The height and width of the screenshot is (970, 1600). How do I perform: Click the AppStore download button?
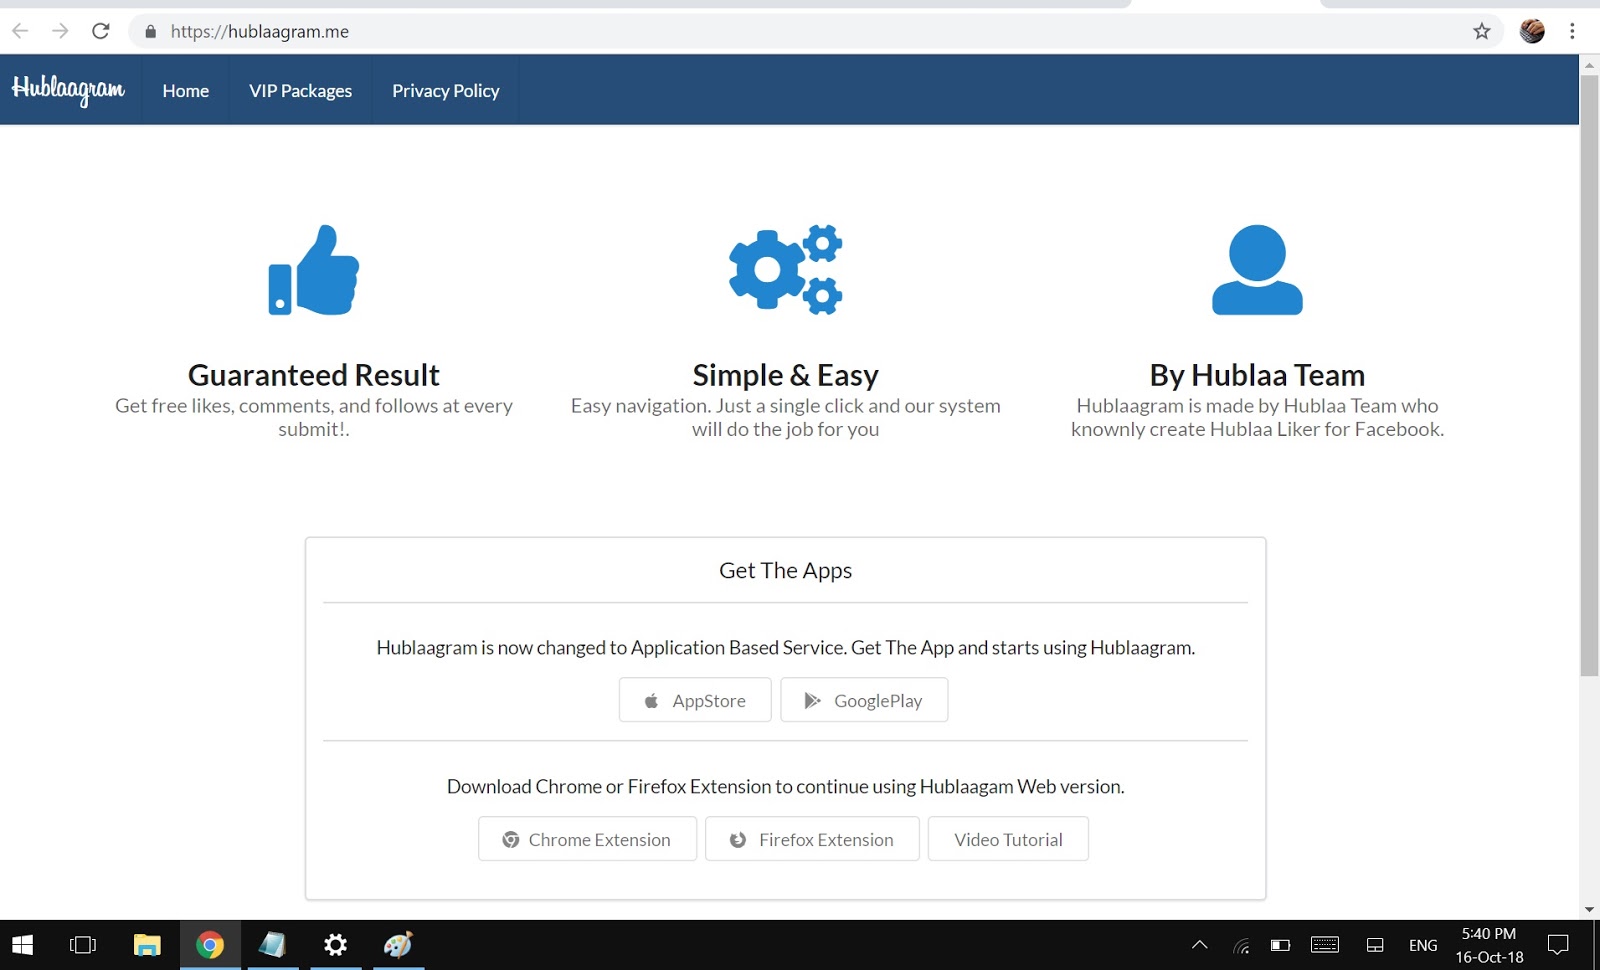[695, 700]
